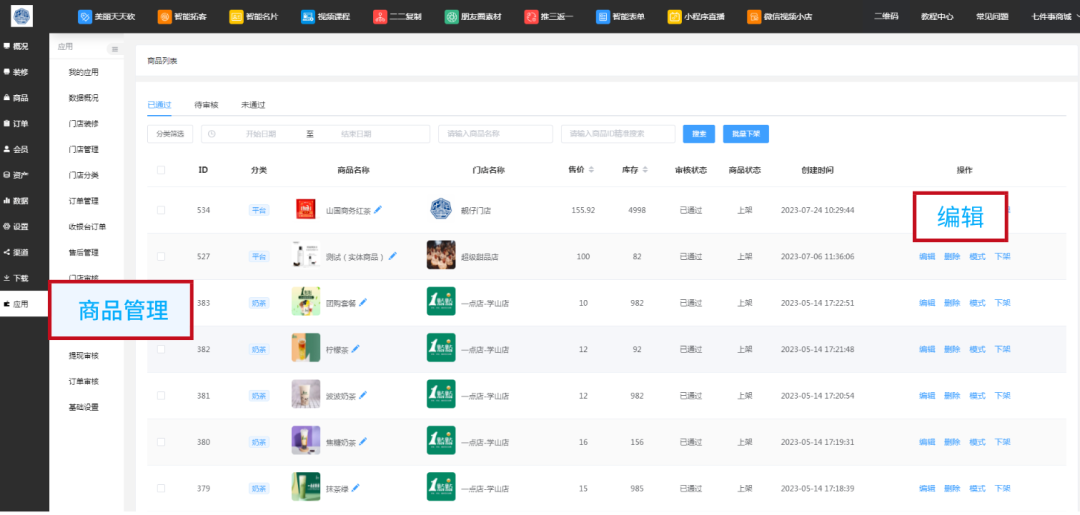Image resolution: width=1080 pixels, height=515 pixels.
Task: Tick checkbox for product ID 382
Action: [161, 349]
